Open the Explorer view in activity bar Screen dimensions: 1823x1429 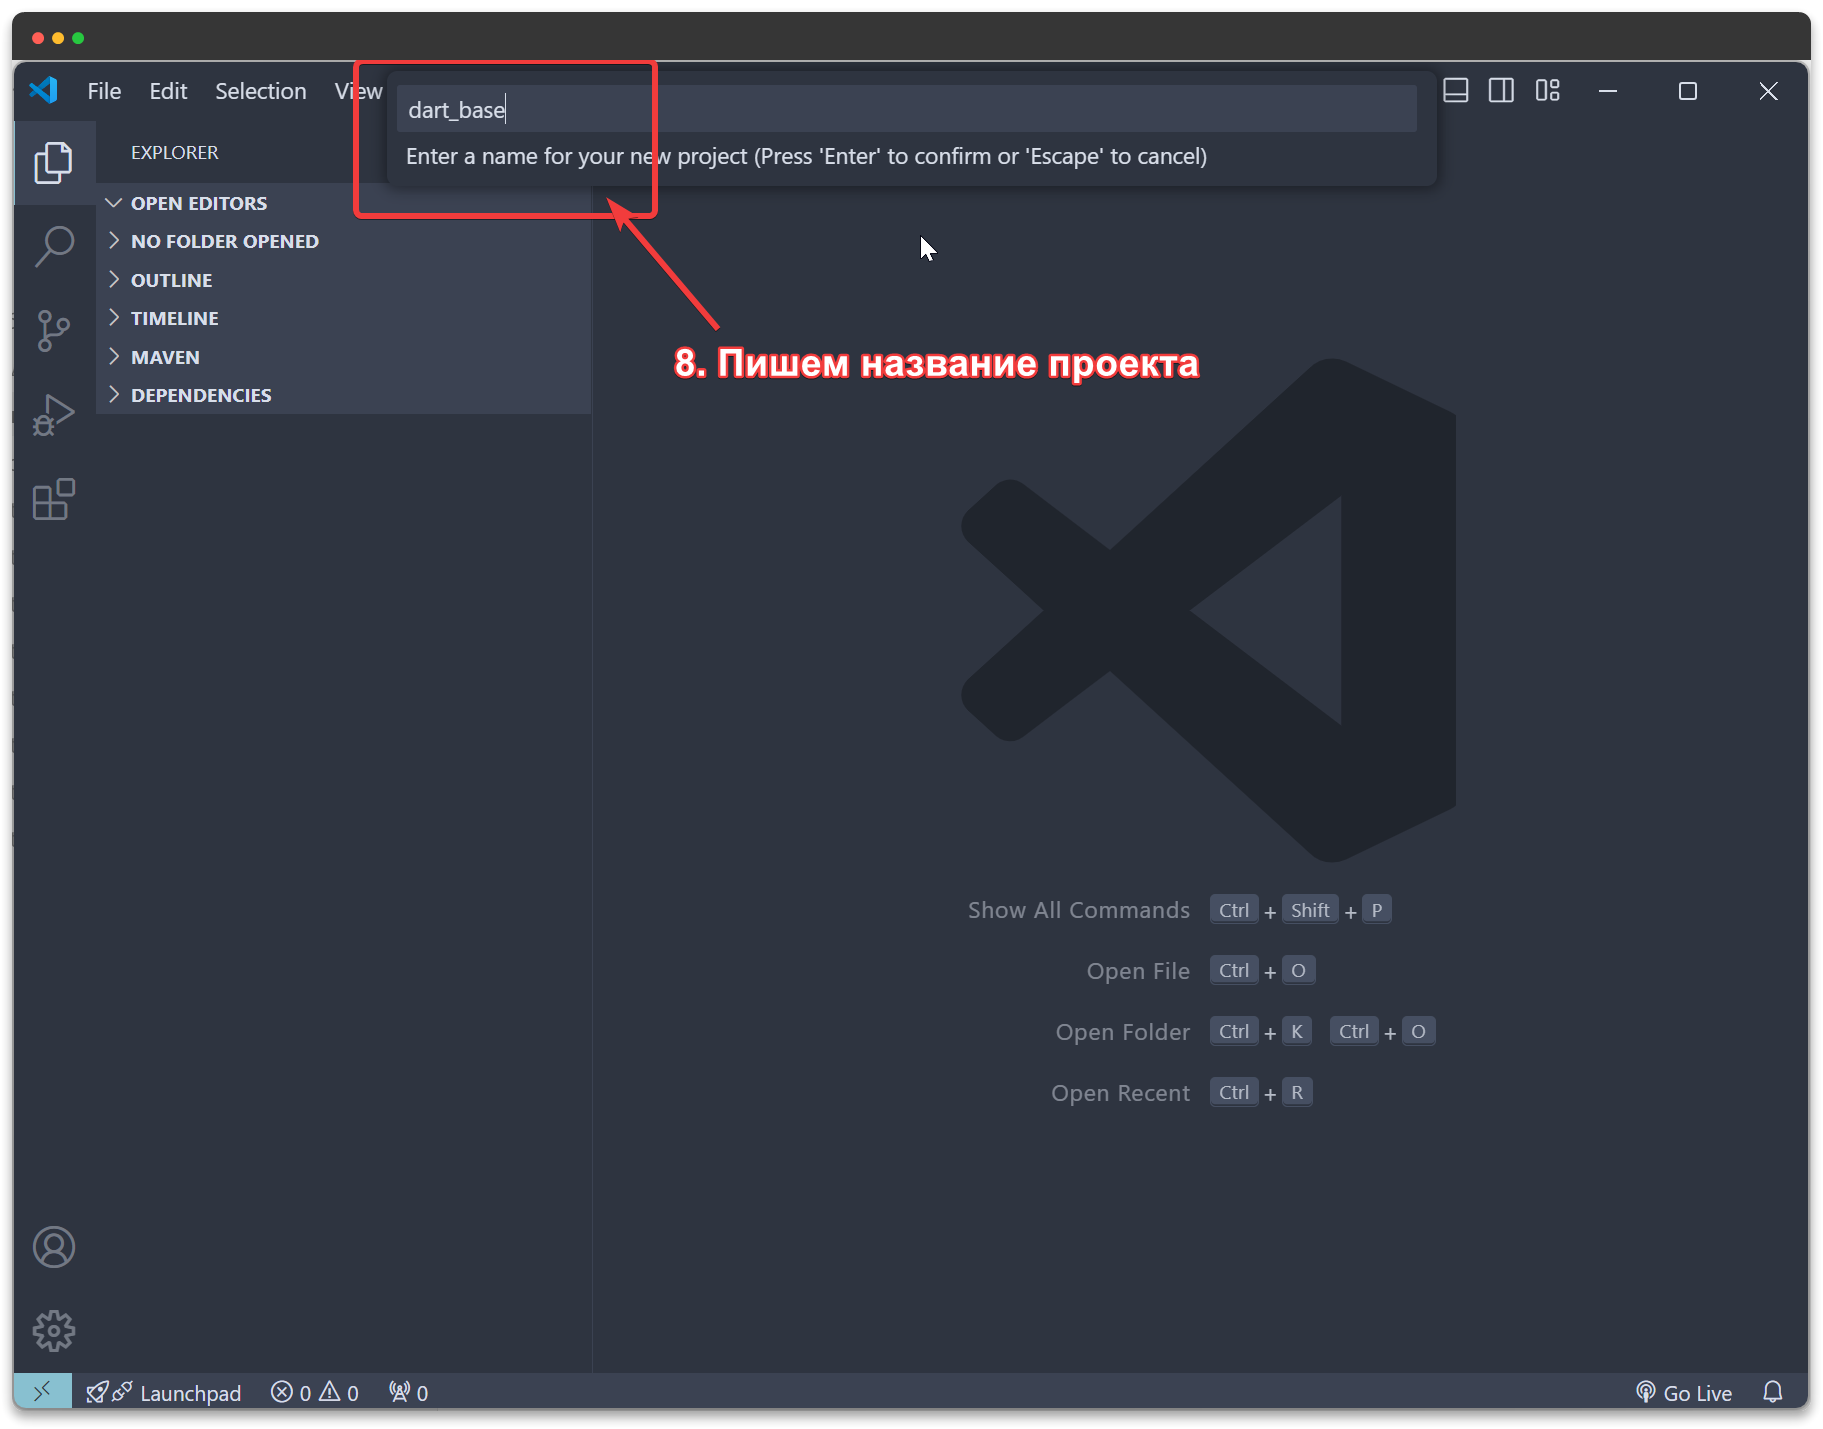point(53,162)
